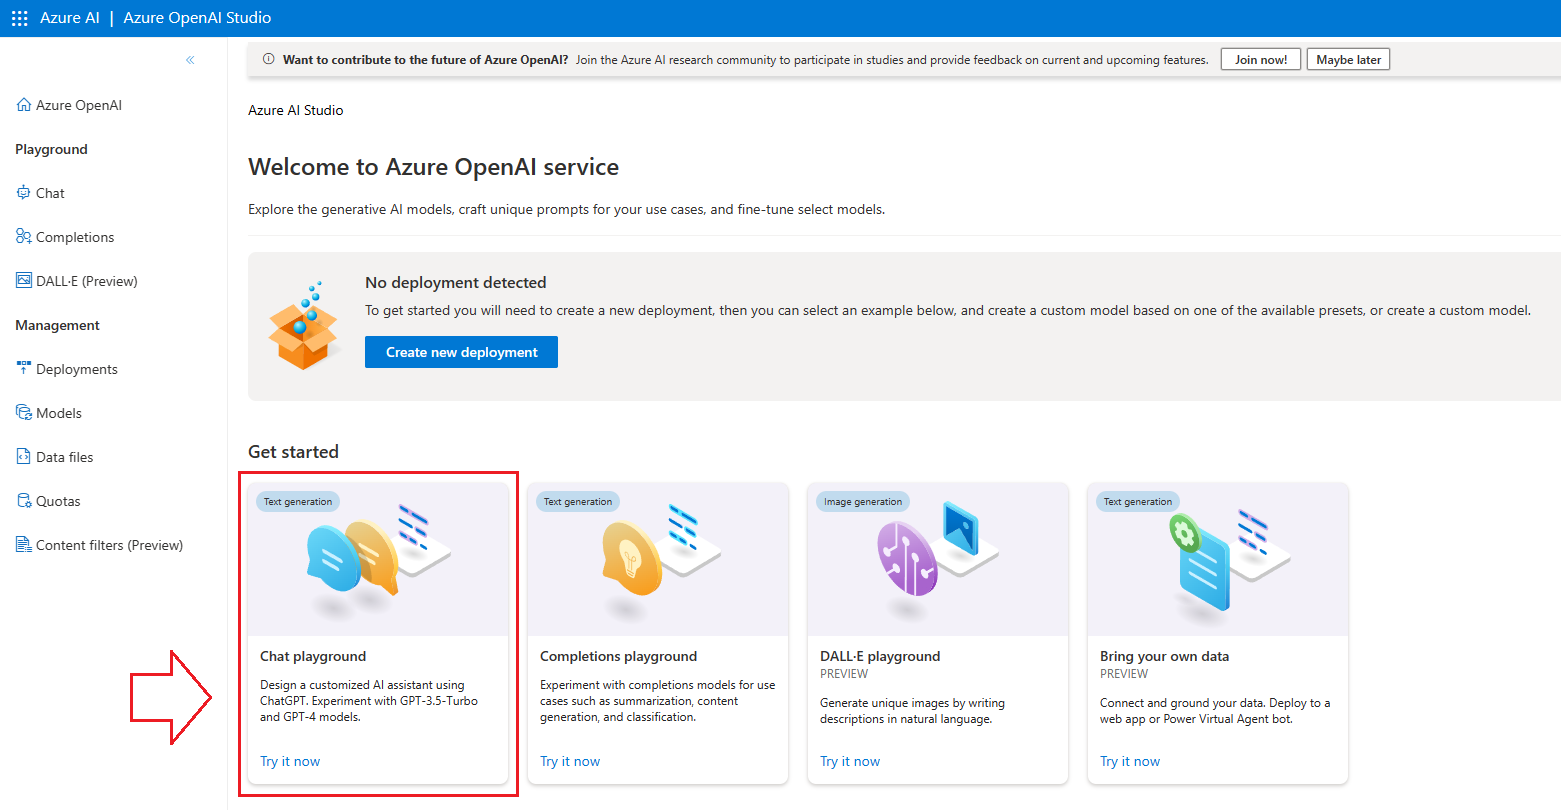The width and height of the screenshot is (1561, 810).
Task: Go to Deployments via its sidebar icon
Action: [24, 368]
